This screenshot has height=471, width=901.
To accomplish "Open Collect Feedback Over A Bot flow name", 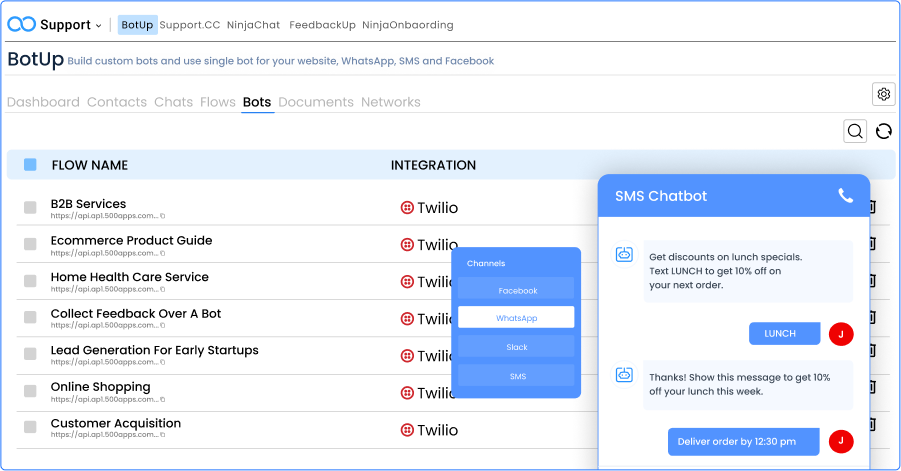I will pos(136,314).
